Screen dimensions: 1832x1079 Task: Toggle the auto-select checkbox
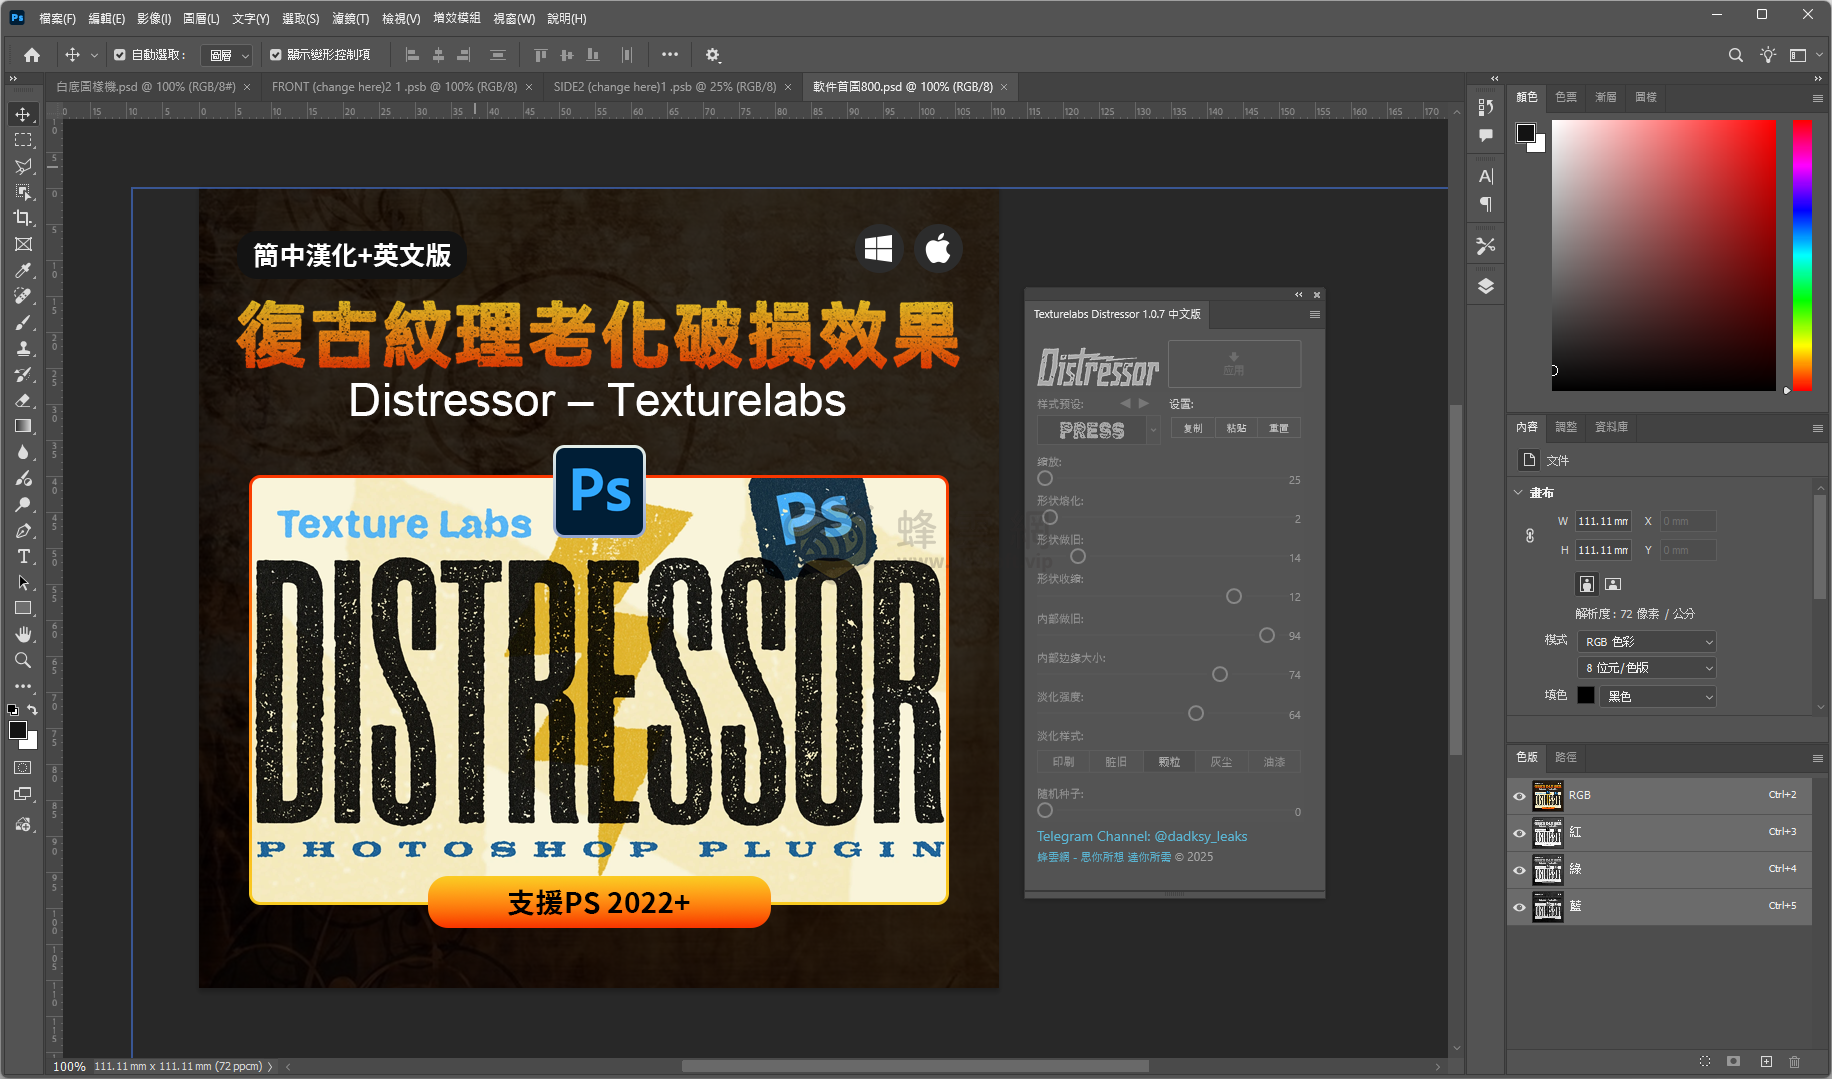point(120,55)
